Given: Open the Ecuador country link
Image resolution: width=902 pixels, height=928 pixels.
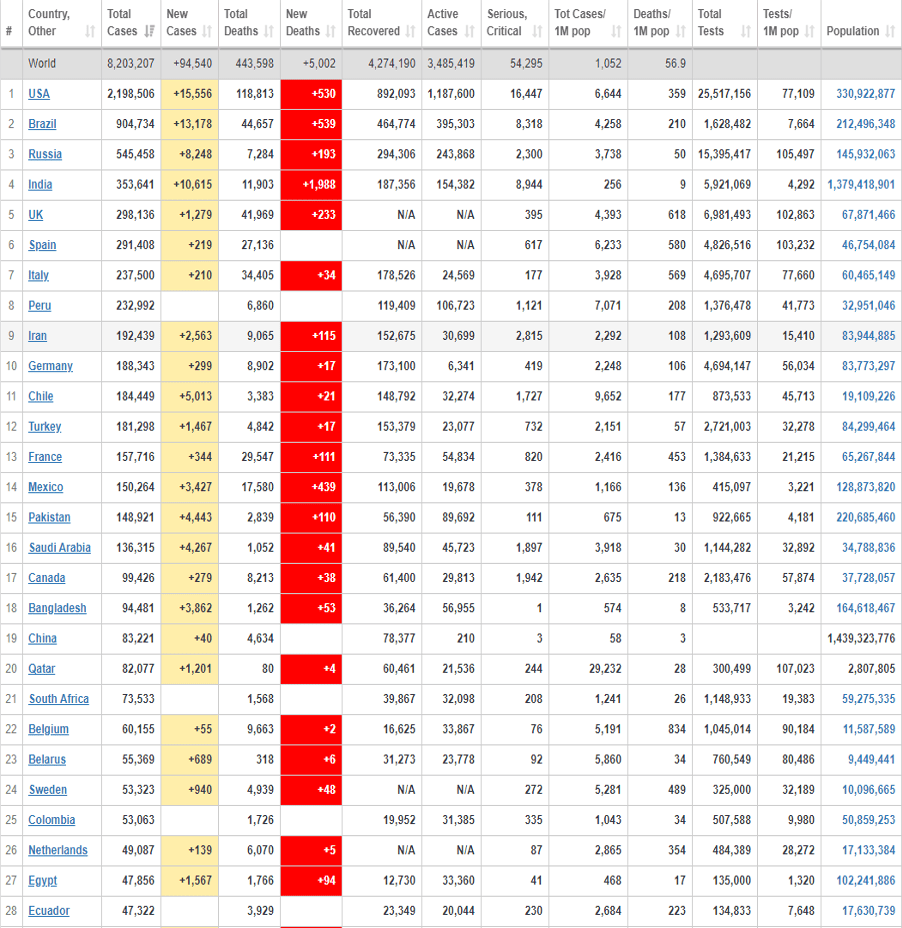Looking at the screenshot, I should point(49,910).
